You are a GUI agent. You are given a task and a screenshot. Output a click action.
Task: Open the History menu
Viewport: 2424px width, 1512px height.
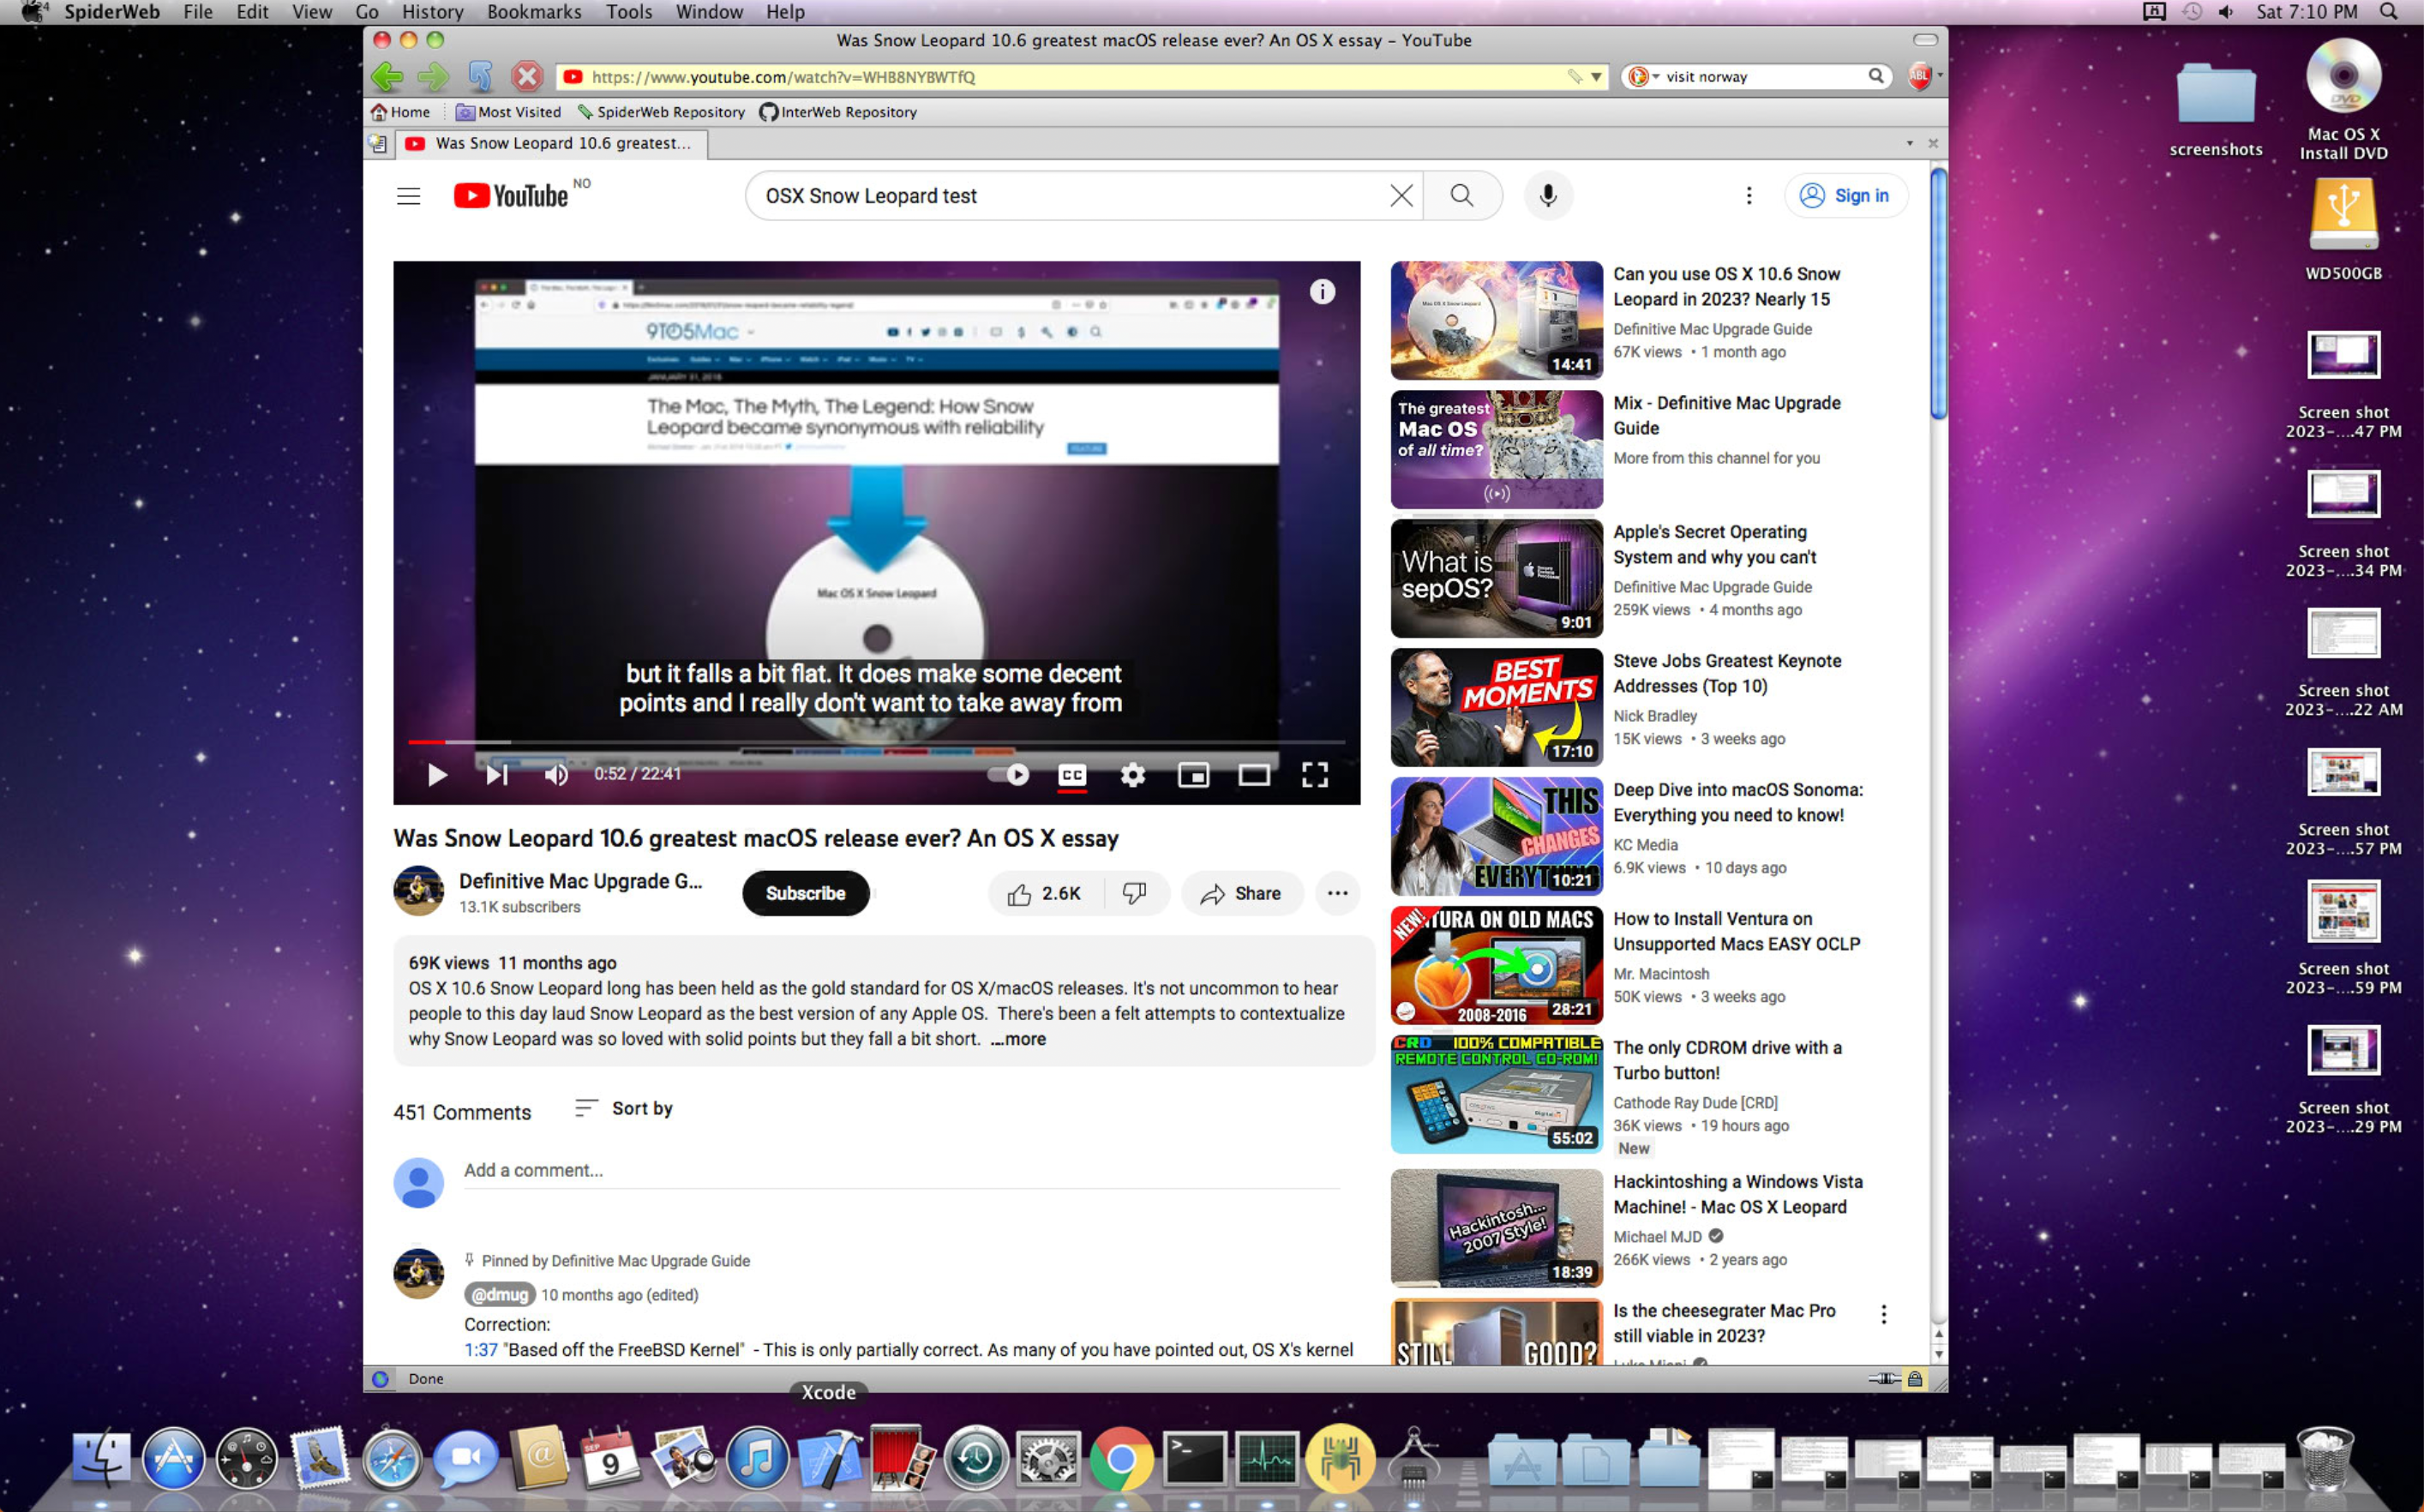pos(432,12)
